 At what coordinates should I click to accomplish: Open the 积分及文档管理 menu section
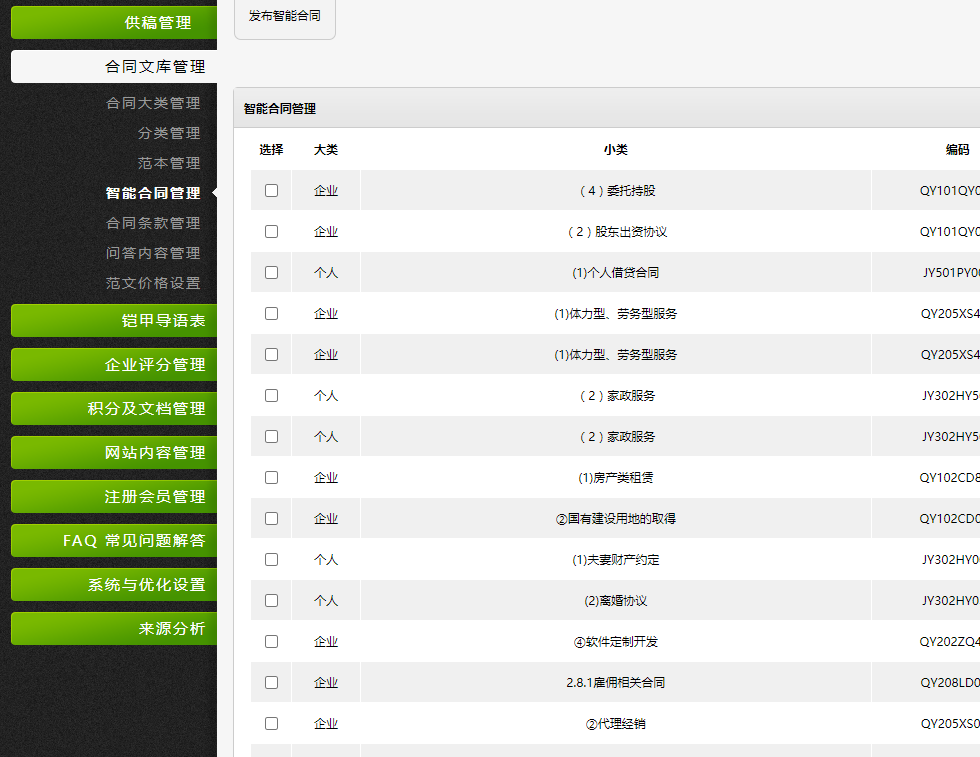click(114, 409)
